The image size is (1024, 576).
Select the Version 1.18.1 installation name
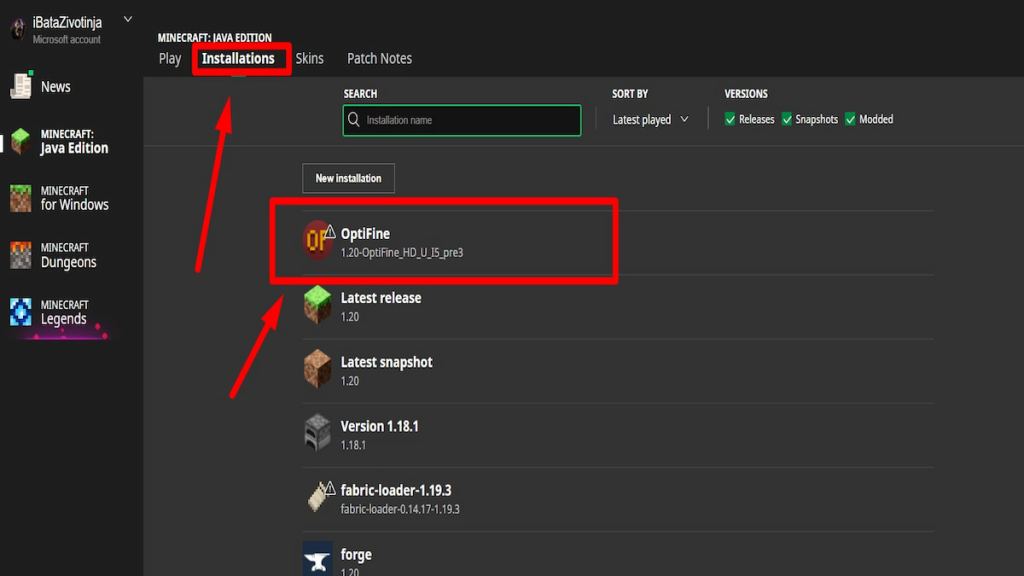coord(379,426)
